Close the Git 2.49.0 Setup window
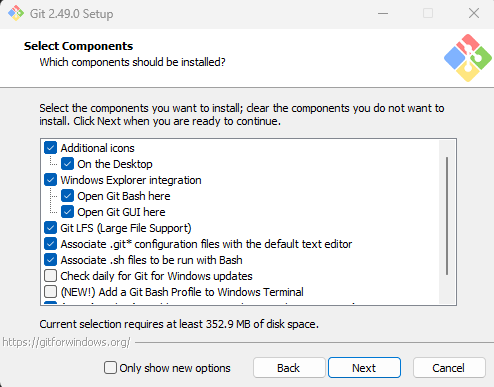 pos(474,13)
